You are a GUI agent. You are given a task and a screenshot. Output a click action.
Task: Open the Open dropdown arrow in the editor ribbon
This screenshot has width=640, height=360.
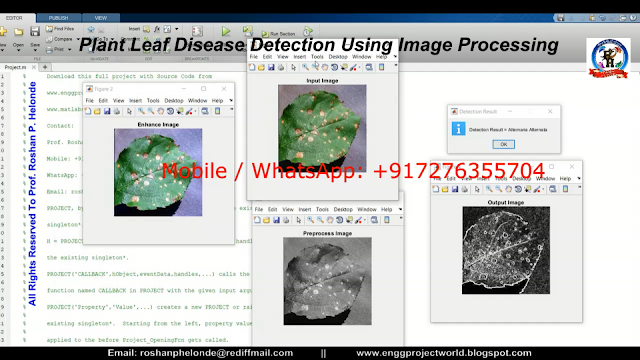(18, 50)
